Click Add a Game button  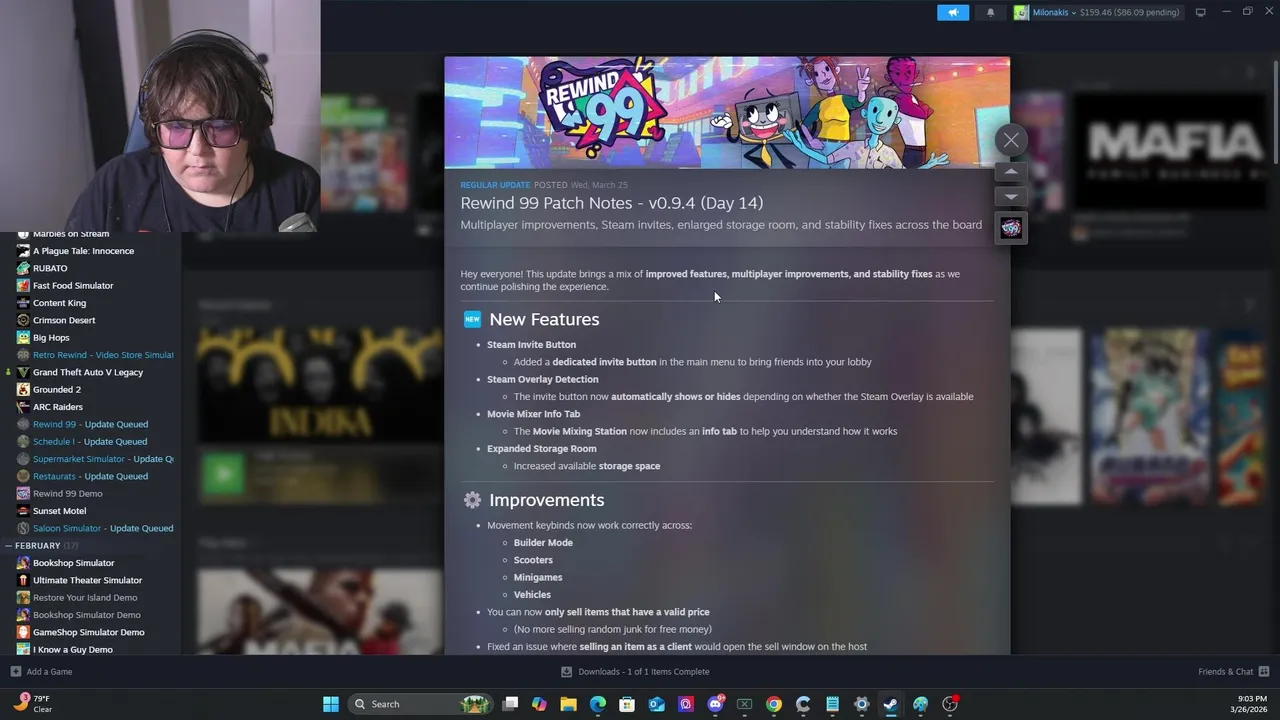[x=41, y=672]
